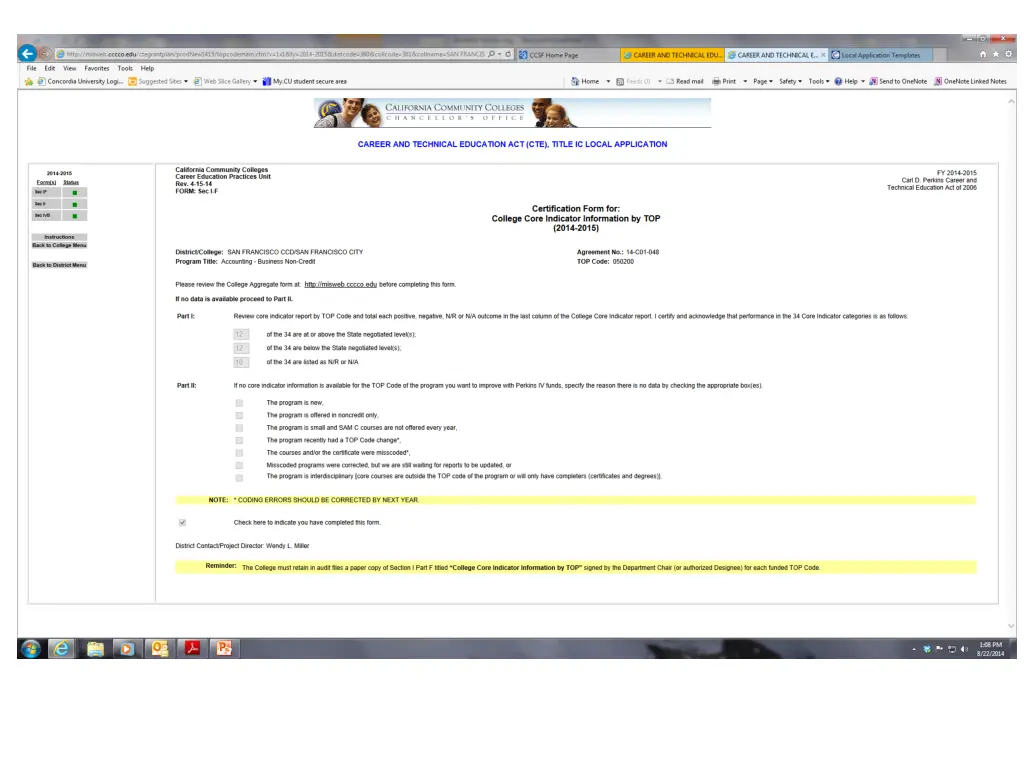This screenshot has height=768, width=1024.
Task: Click OneNote Linked Notes icon
Action: 938,82
